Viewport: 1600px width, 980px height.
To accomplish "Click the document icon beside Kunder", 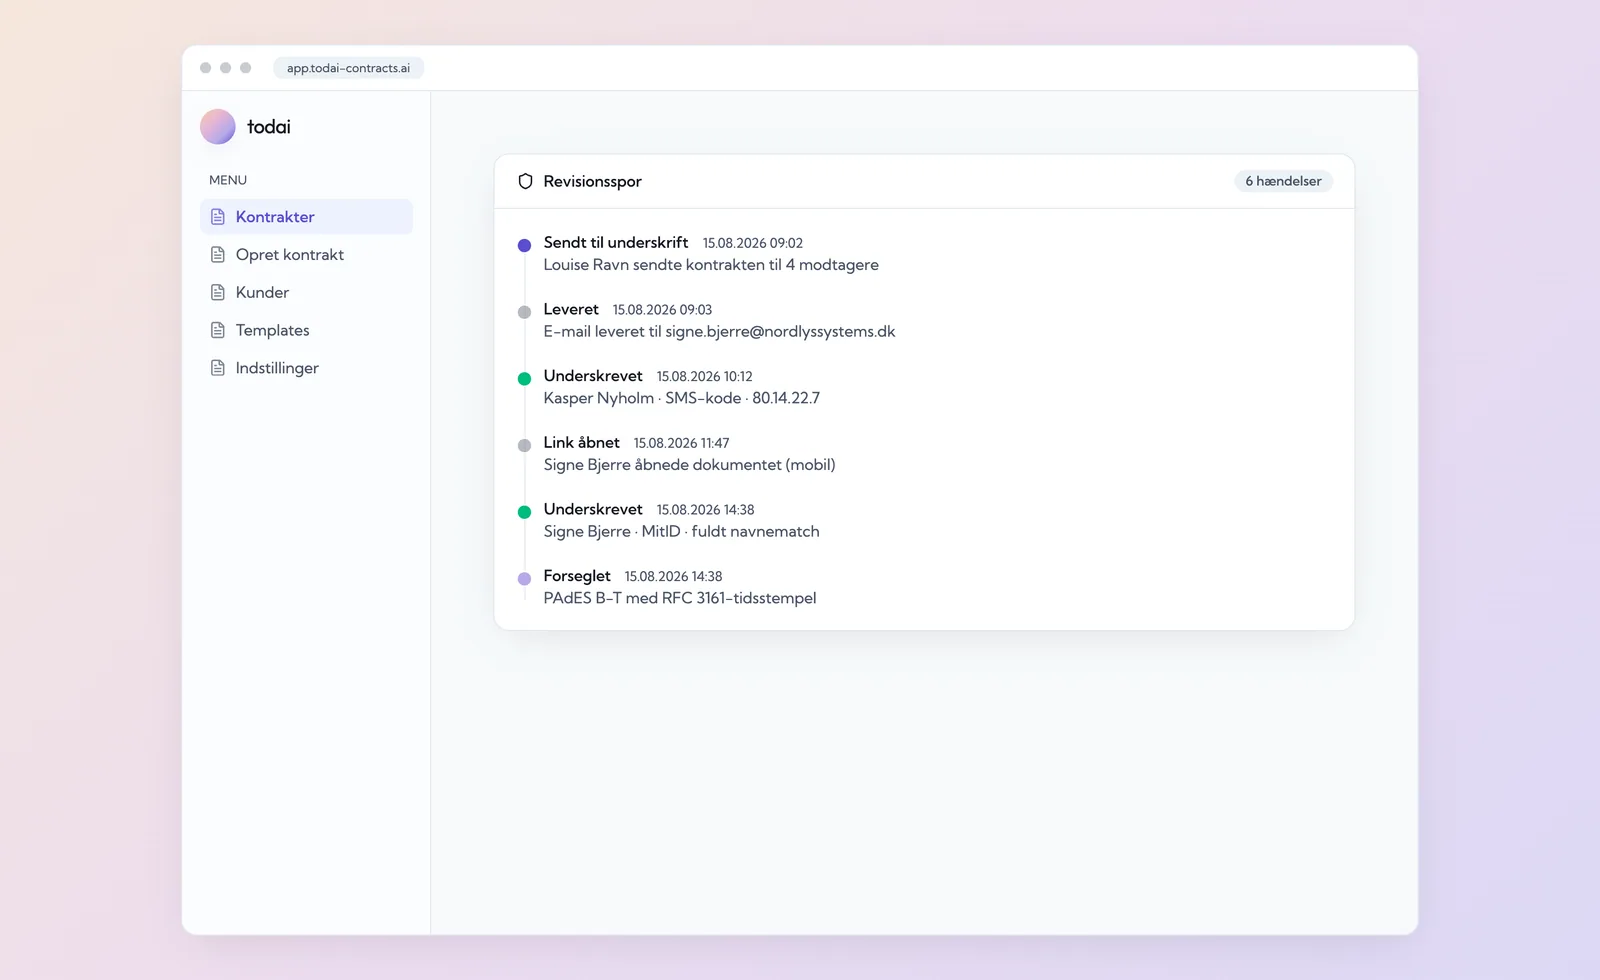I will 218,293.
